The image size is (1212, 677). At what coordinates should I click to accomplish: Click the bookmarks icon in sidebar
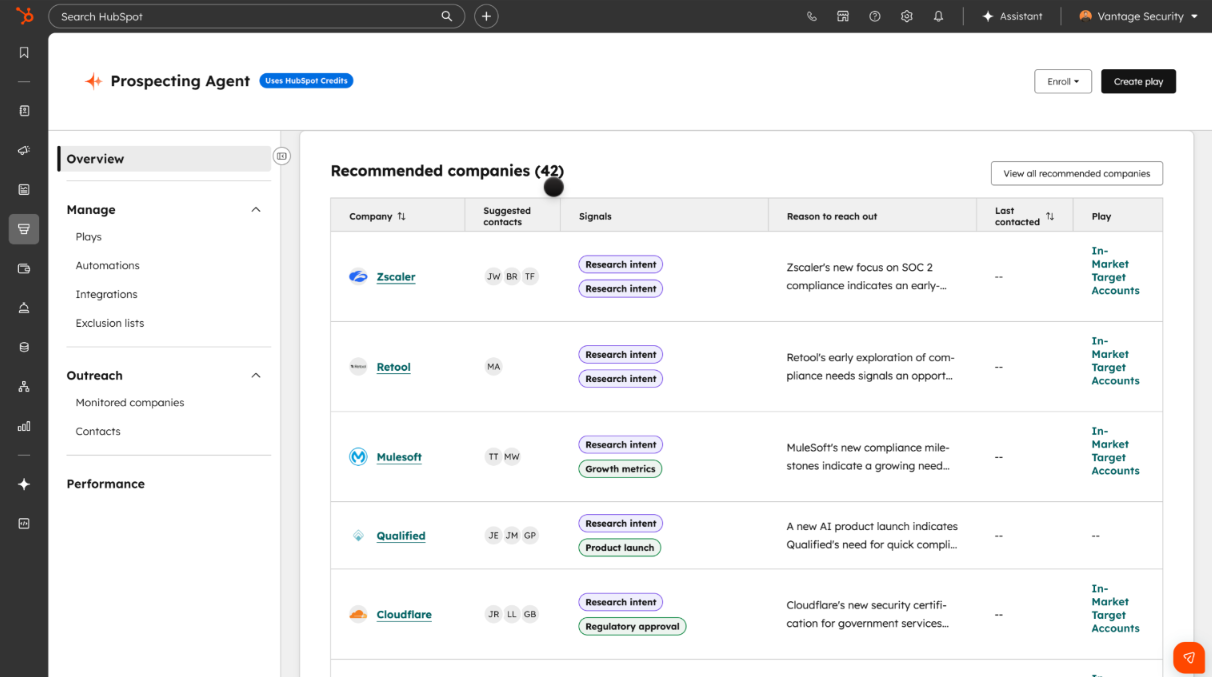click(x=24, y=53)
